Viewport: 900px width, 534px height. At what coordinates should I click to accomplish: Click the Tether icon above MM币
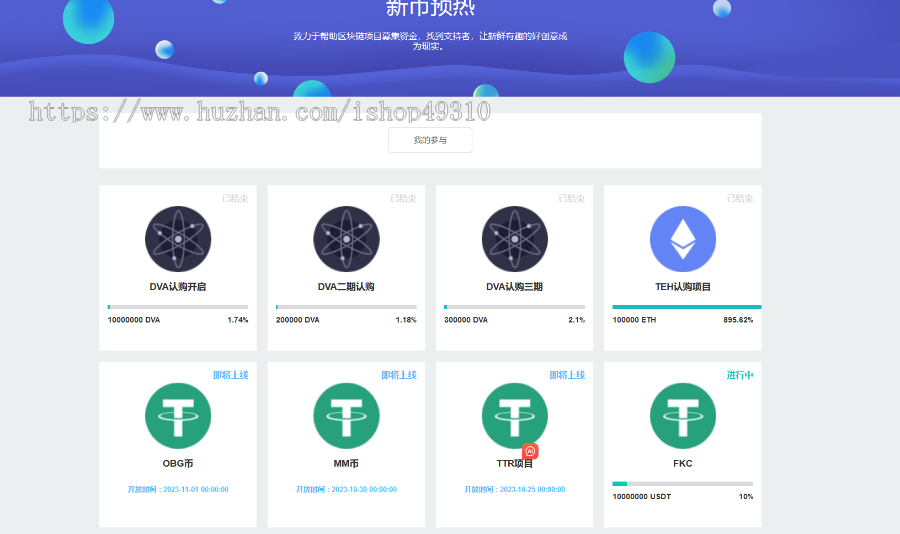346,416
